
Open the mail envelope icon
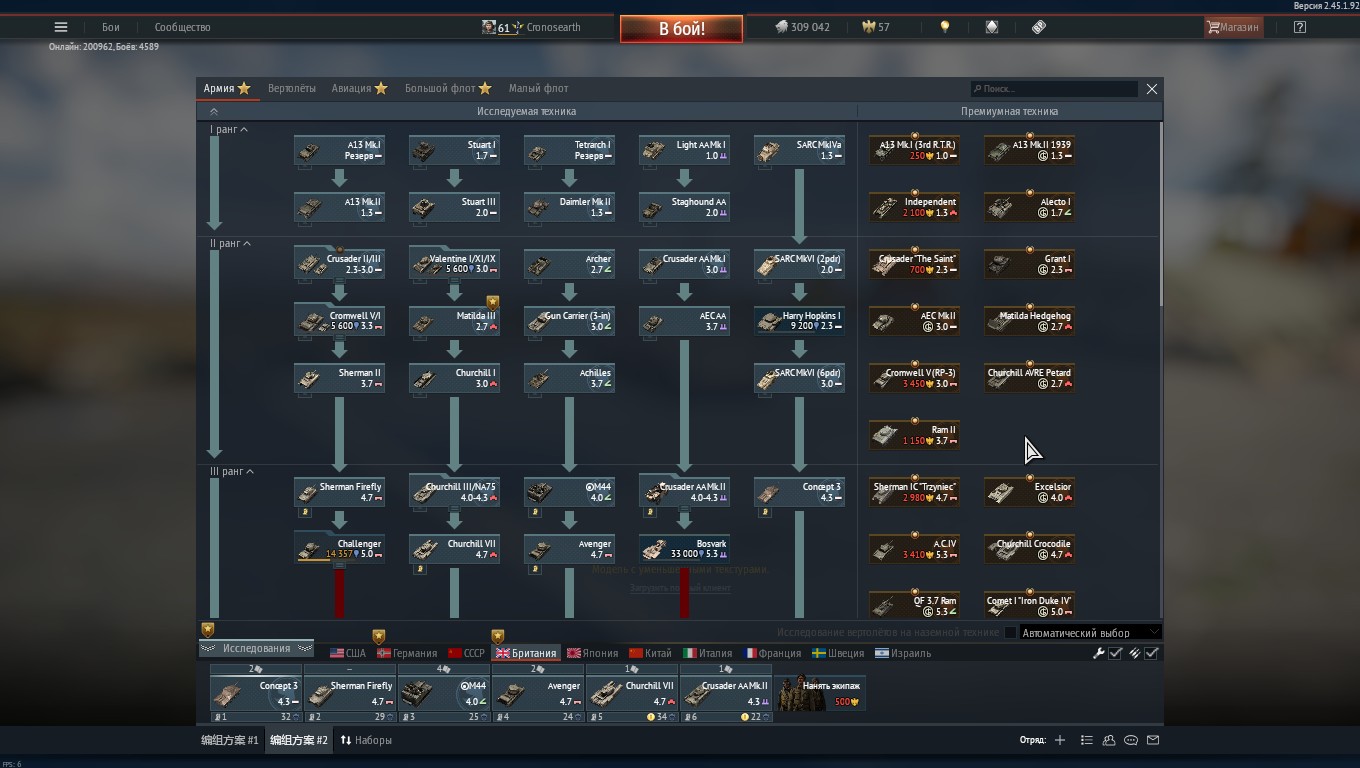1153,740
